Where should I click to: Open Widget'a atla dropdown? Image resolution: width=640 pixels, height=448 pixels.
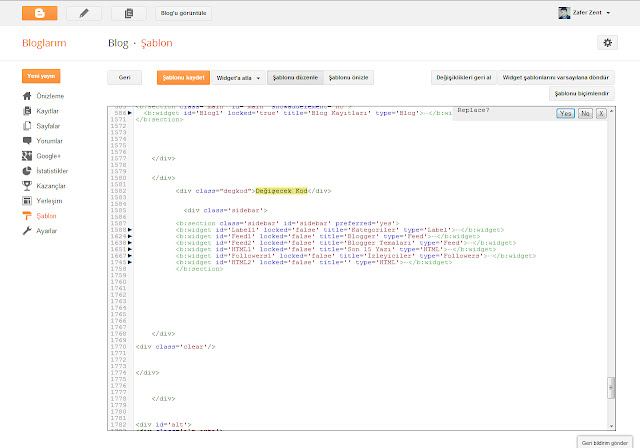(238, 78)
